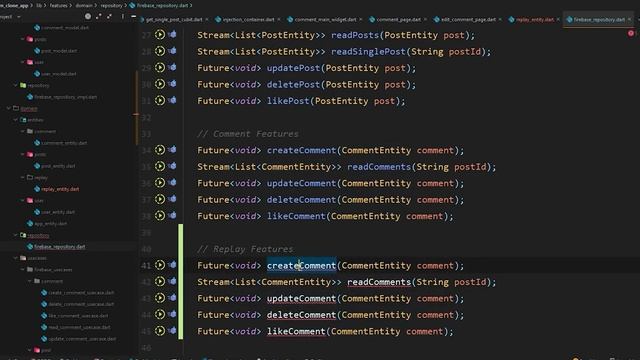Screen dimensions: 640x360
Task: Hide the project tool window
Action: (x=133, y=16)
